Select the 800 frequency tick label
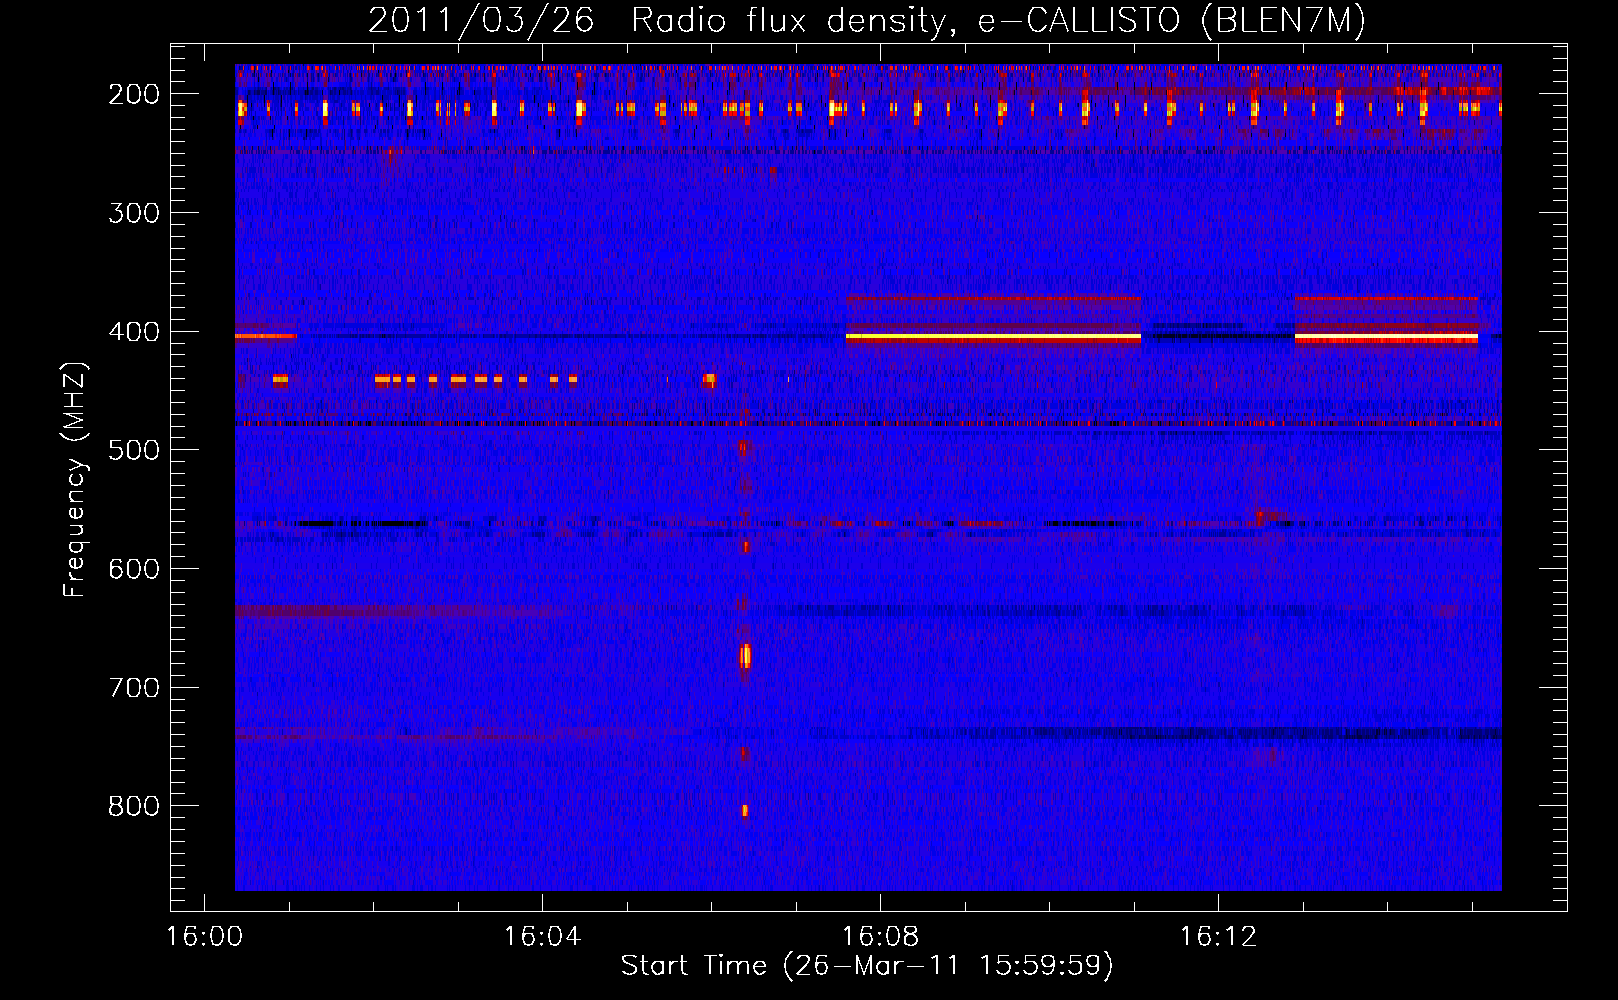 click(134, 807)
